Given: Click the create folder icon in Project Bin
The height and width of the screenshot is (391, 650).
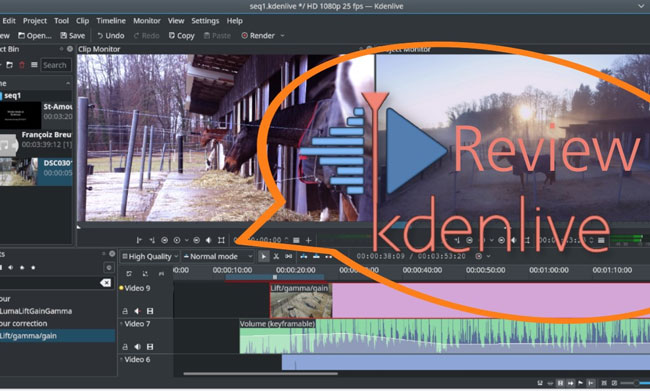Looking at the screenshot, I should point(10,65).
